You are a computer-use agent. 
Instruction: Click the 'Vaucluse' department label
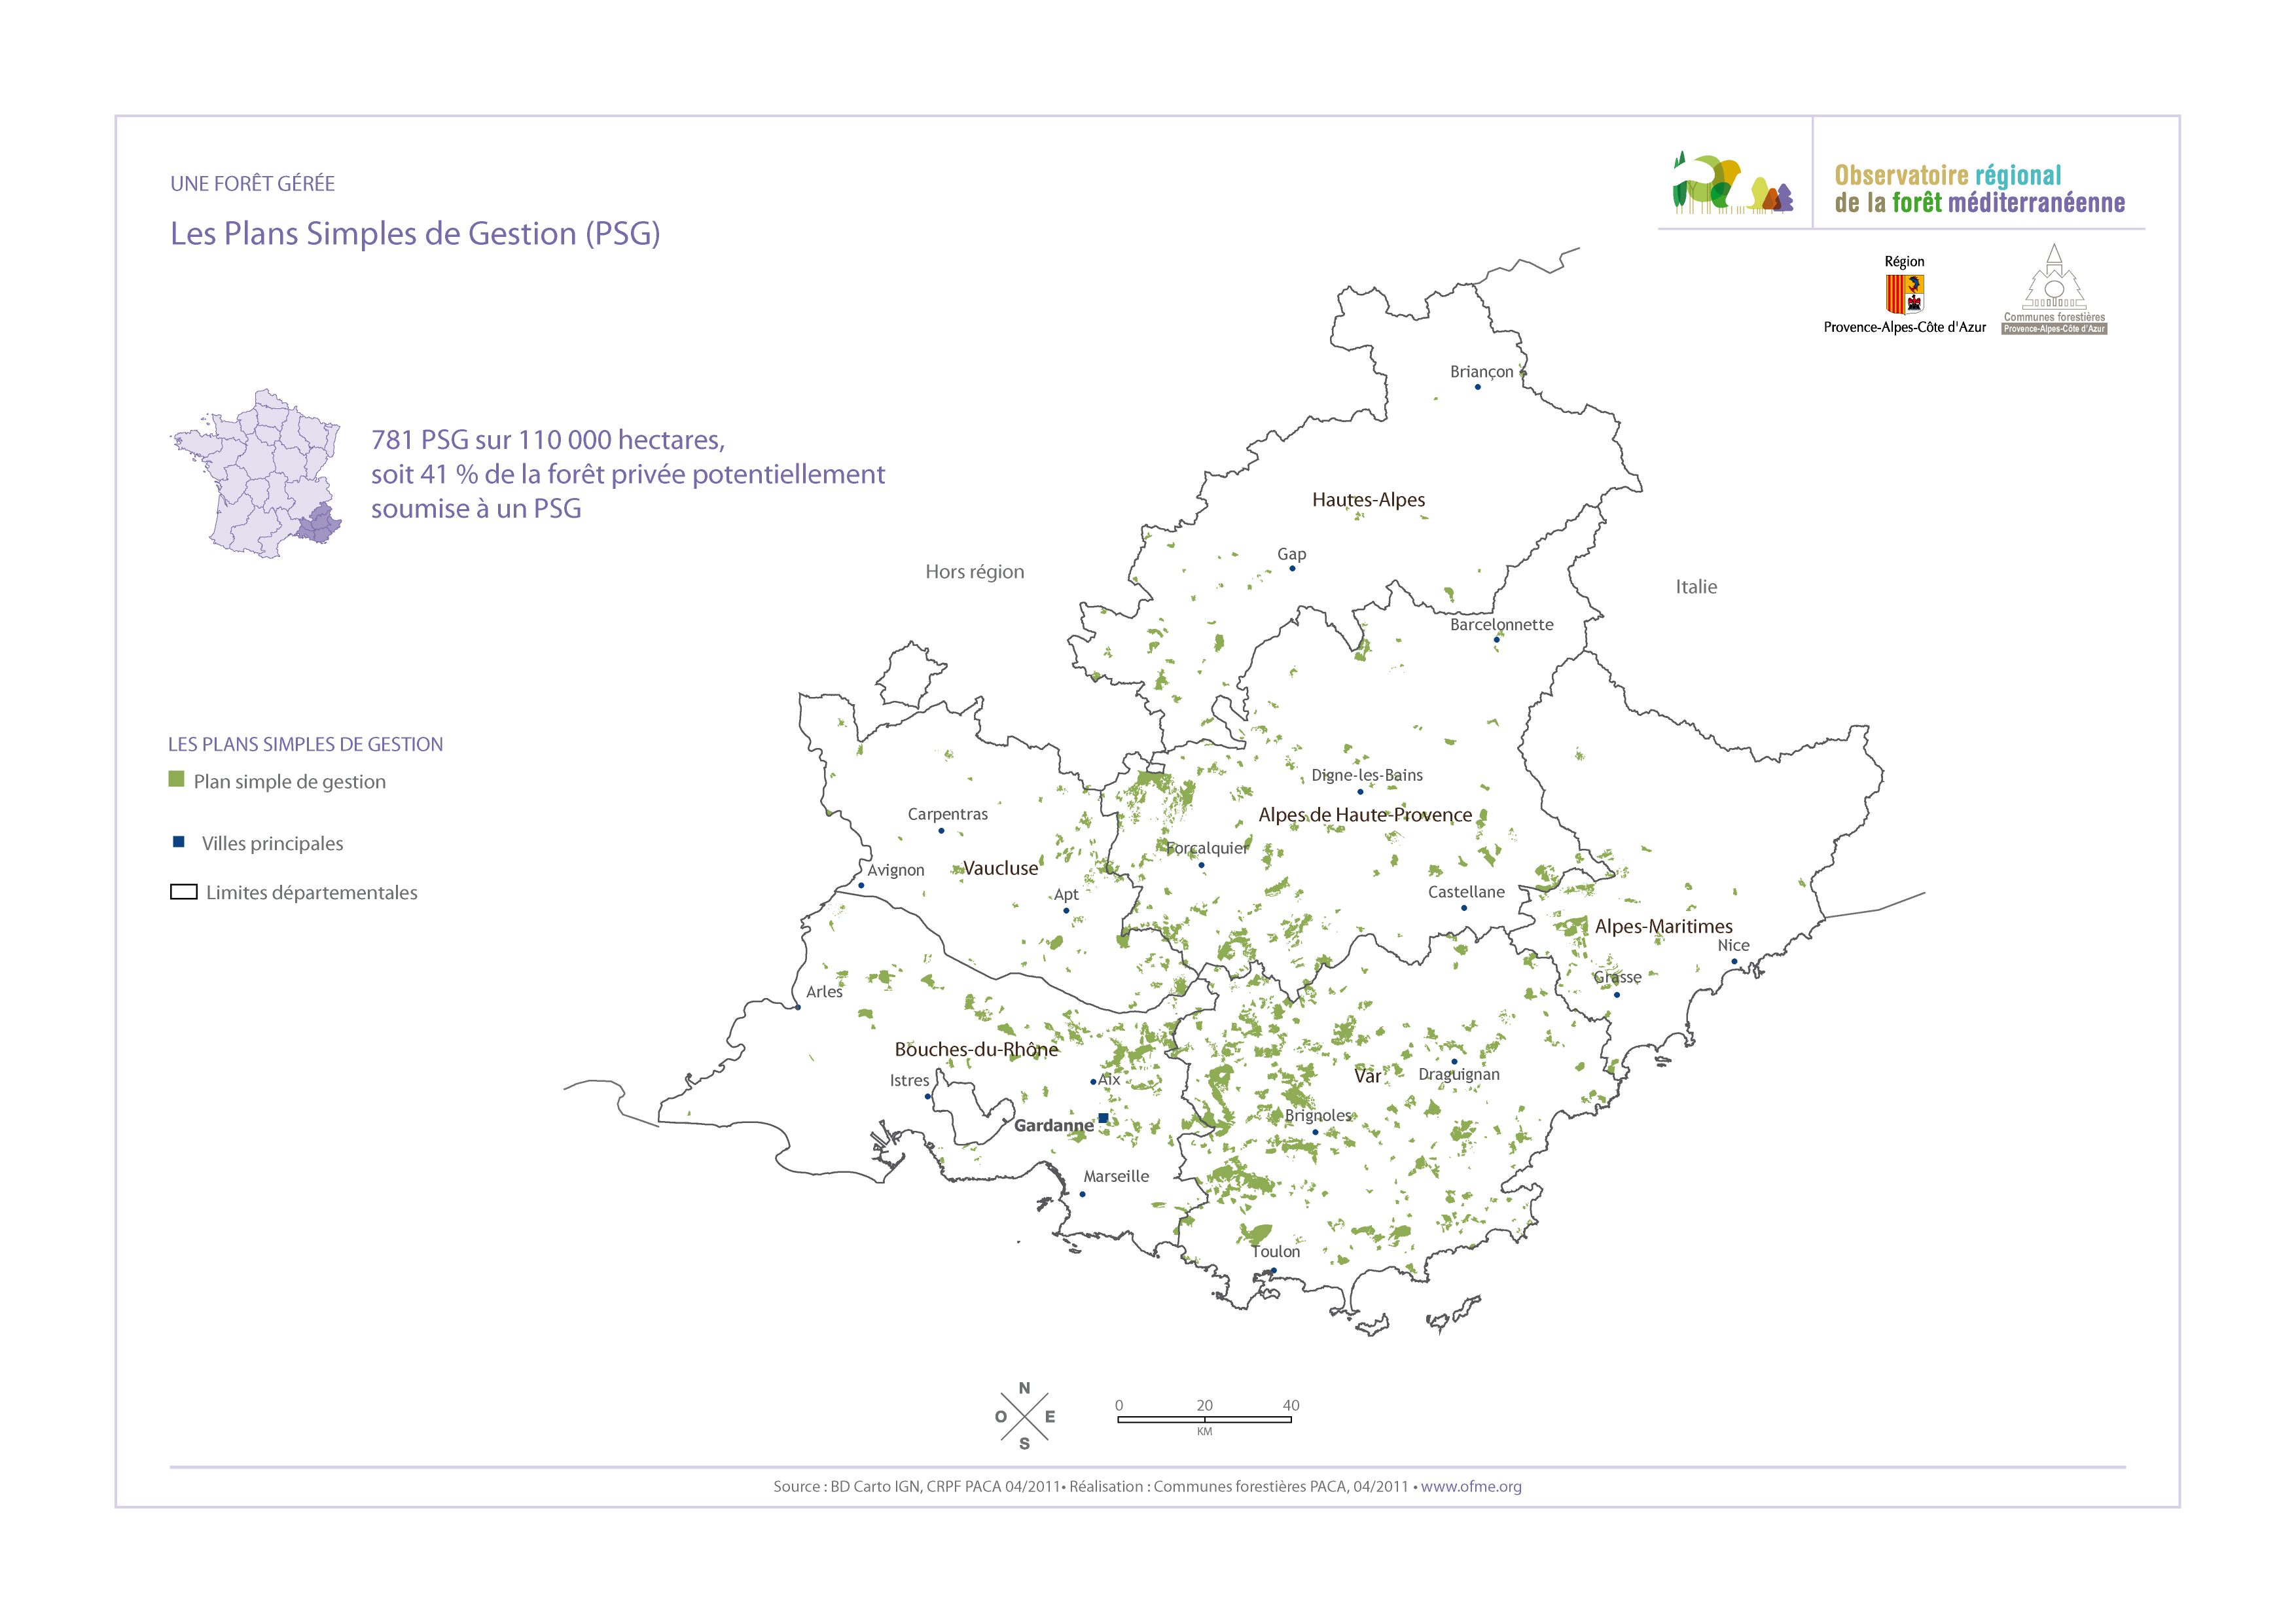[1000, 868]
